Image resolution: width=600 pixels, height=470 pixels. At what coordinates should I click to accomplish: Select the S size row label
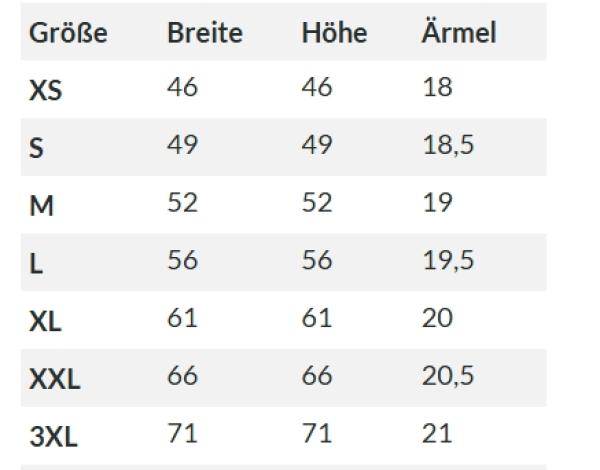tap(37, 149)
